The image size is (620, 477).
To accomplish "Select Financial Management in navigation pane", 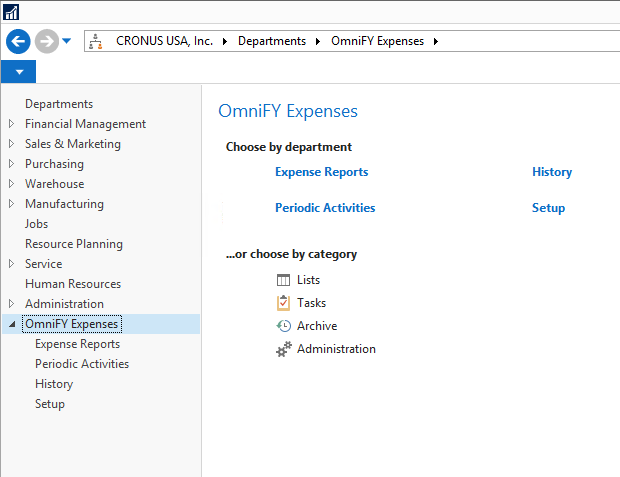I will click(85, 124).
